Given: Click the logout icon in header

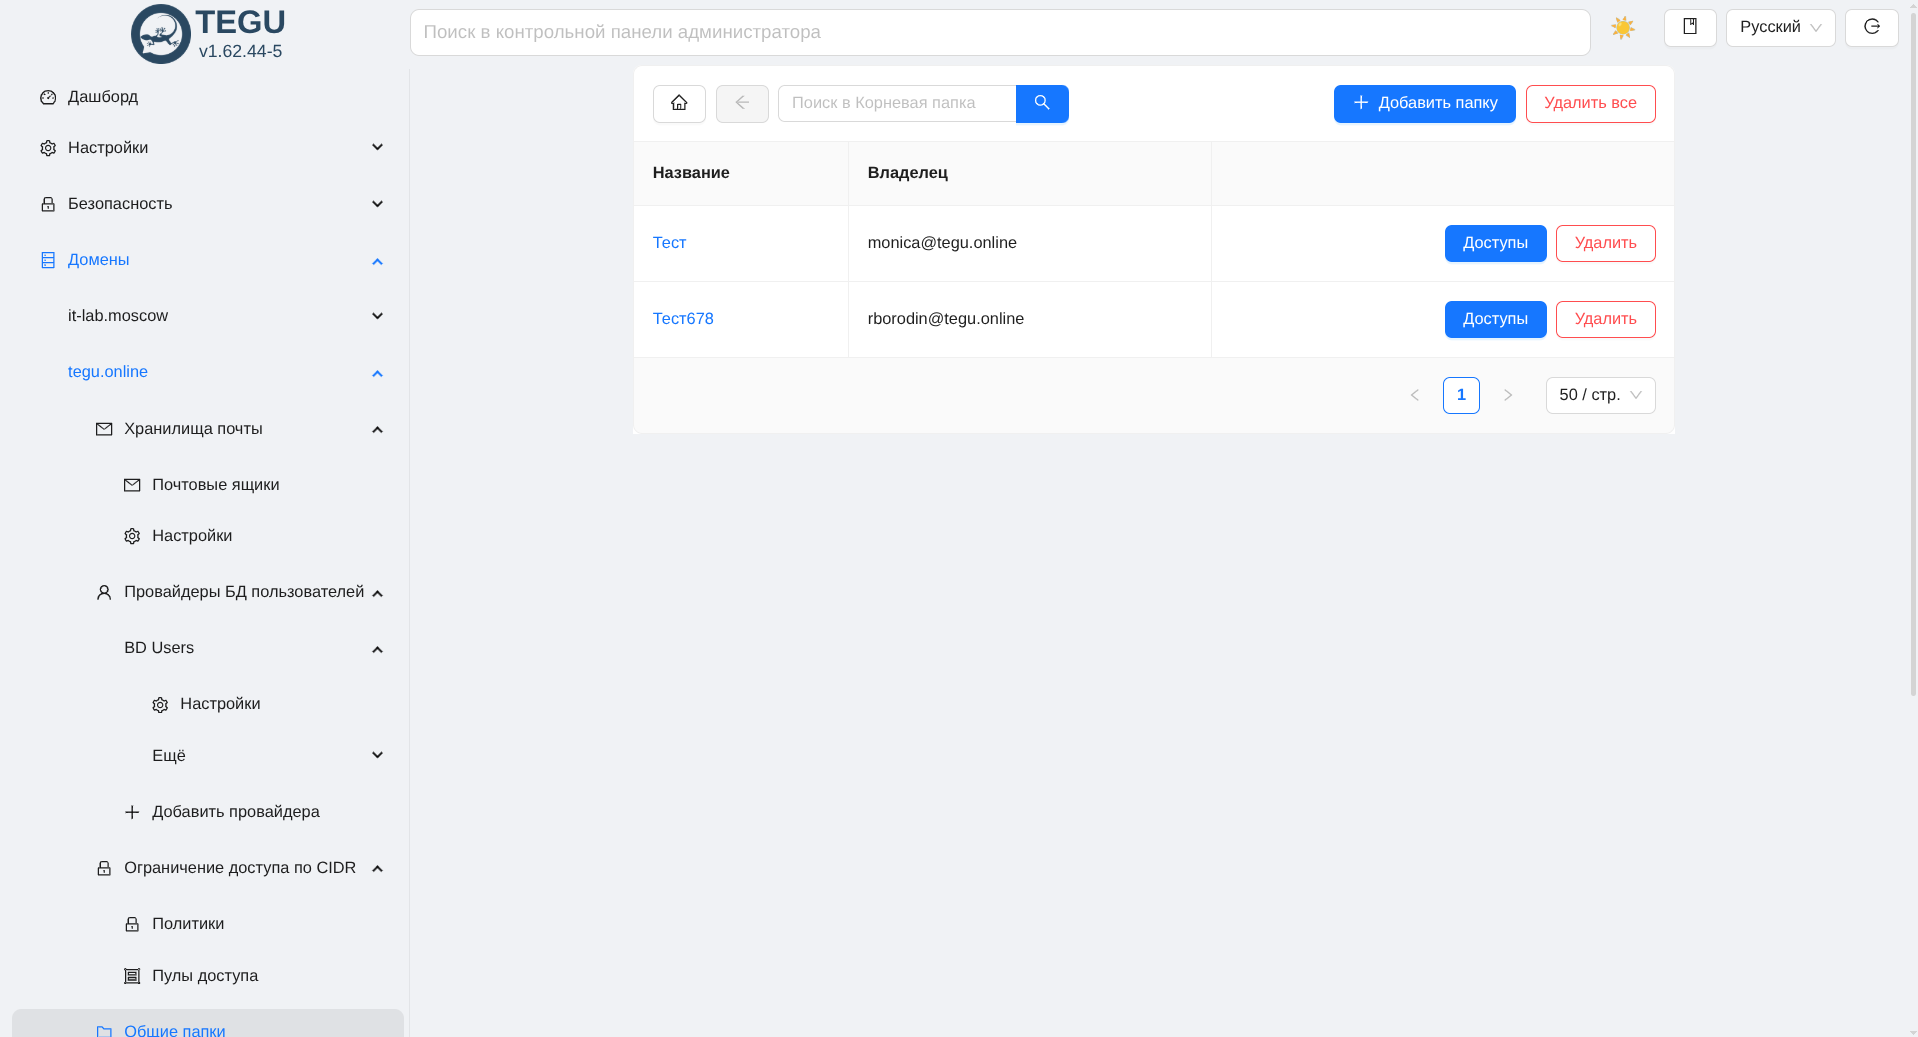Looking at the screenshot, I should (1871, 28).
